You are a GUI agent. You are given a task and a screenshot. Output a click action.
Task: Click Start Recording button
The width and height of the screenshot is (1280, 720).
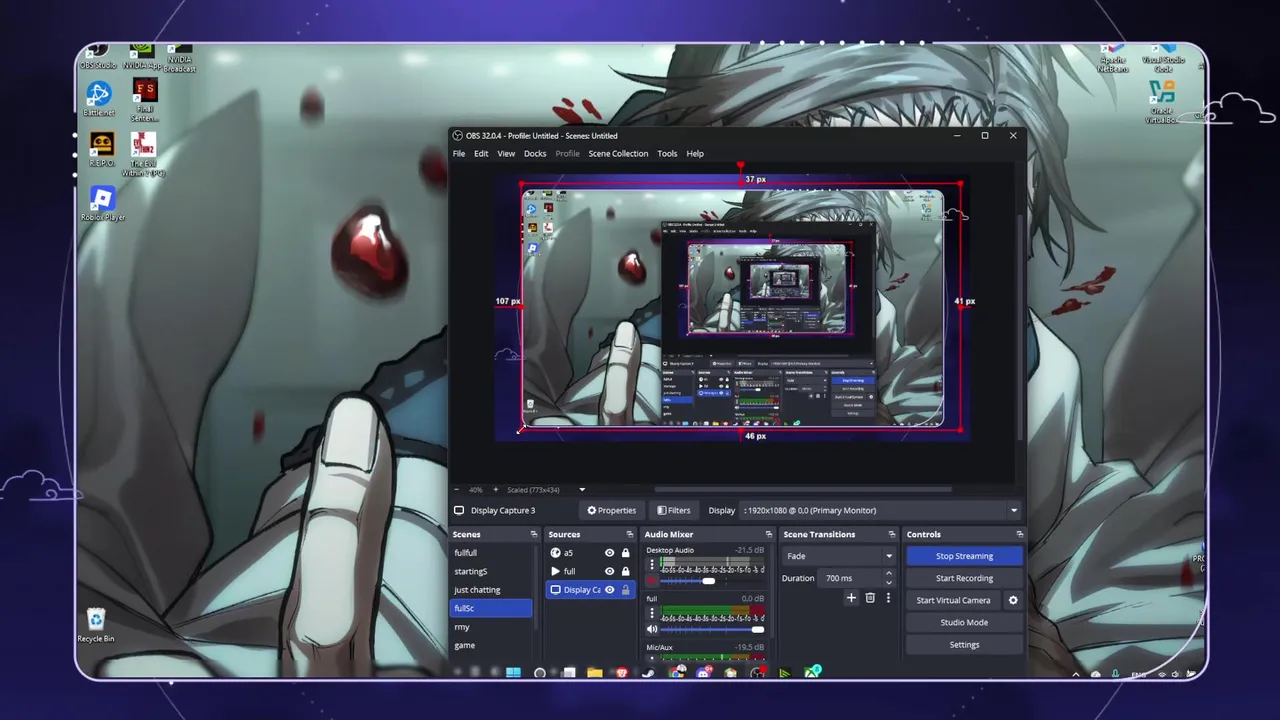click(x=964, y=578)
